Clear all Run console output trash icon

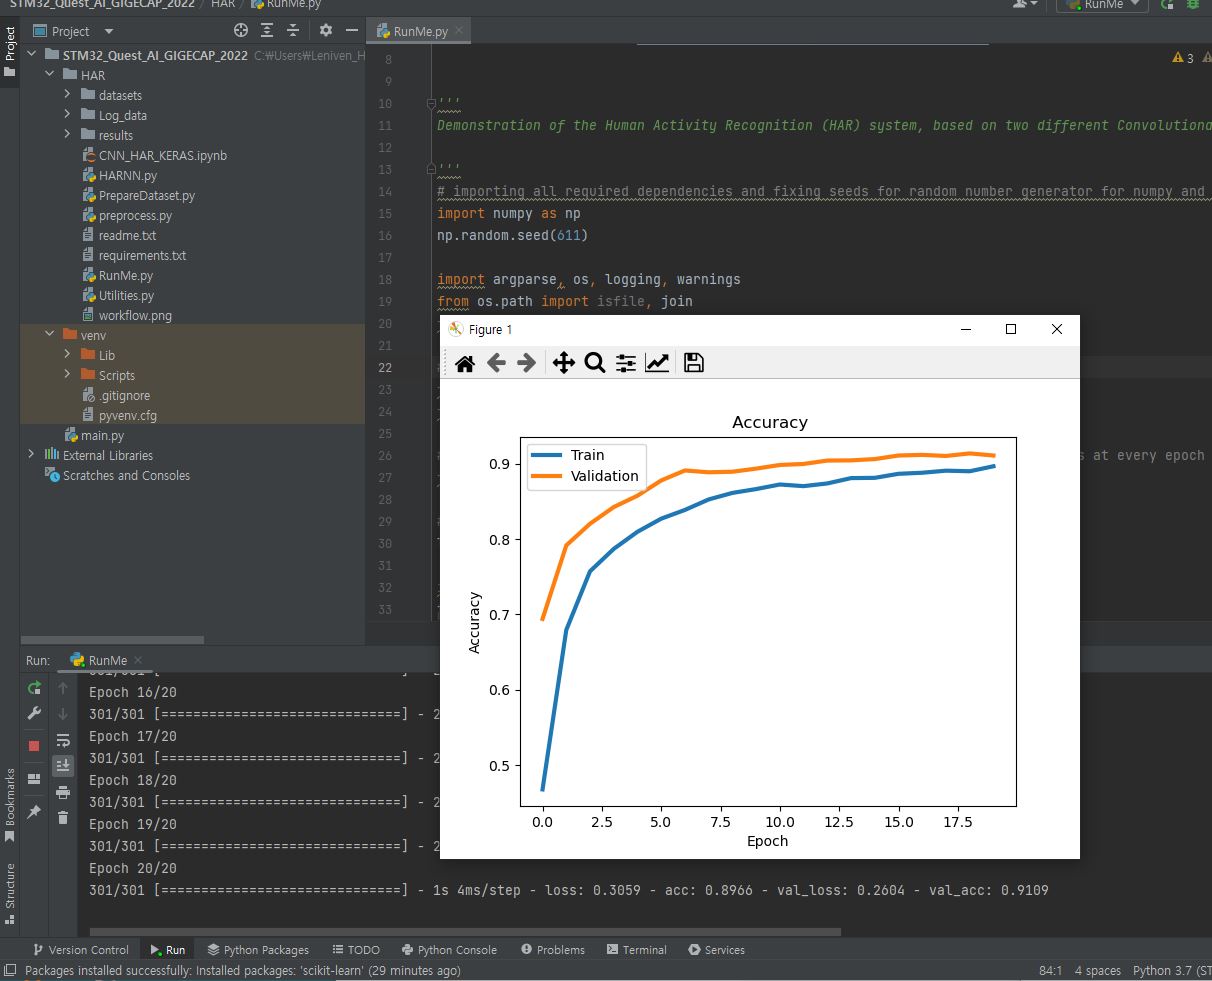coord(63,818)
